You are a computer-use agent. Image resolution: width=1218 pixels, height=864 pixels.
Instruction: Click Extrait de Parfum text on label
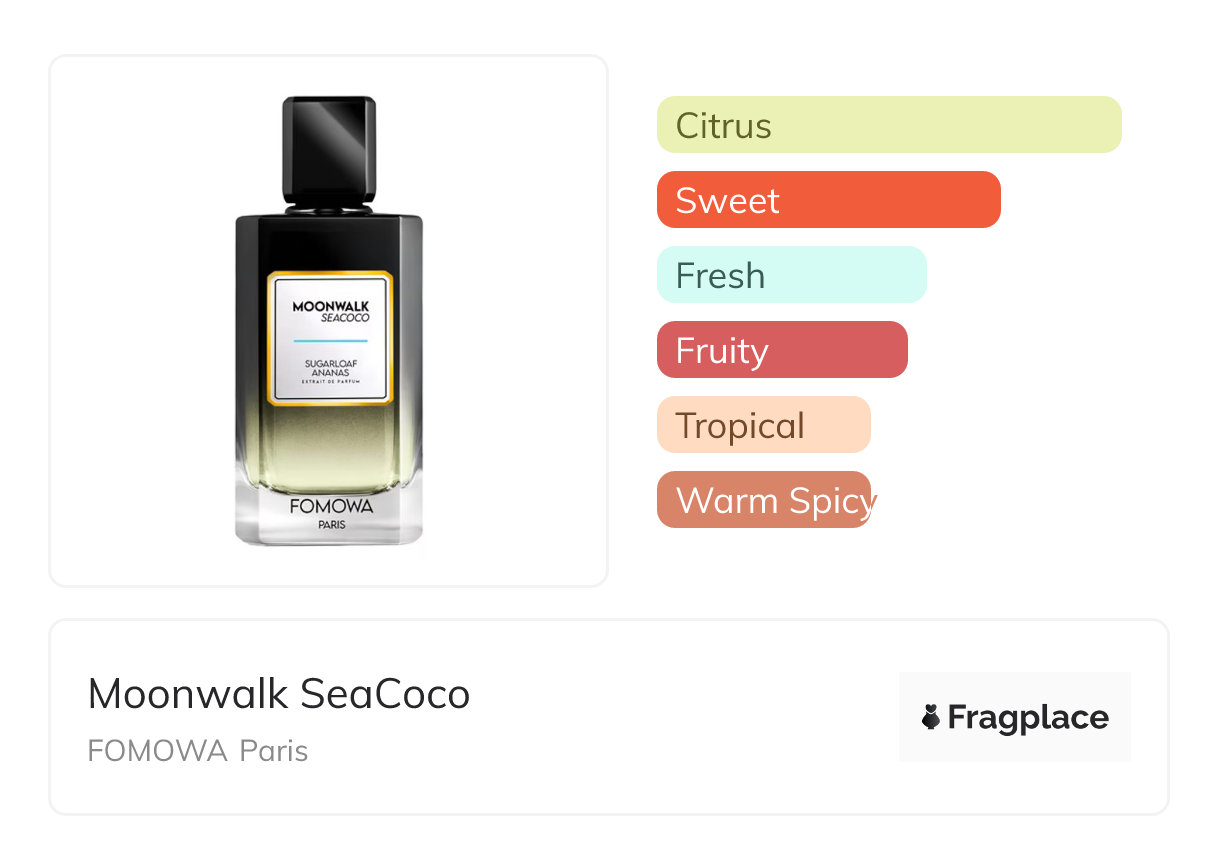(331, 385)
